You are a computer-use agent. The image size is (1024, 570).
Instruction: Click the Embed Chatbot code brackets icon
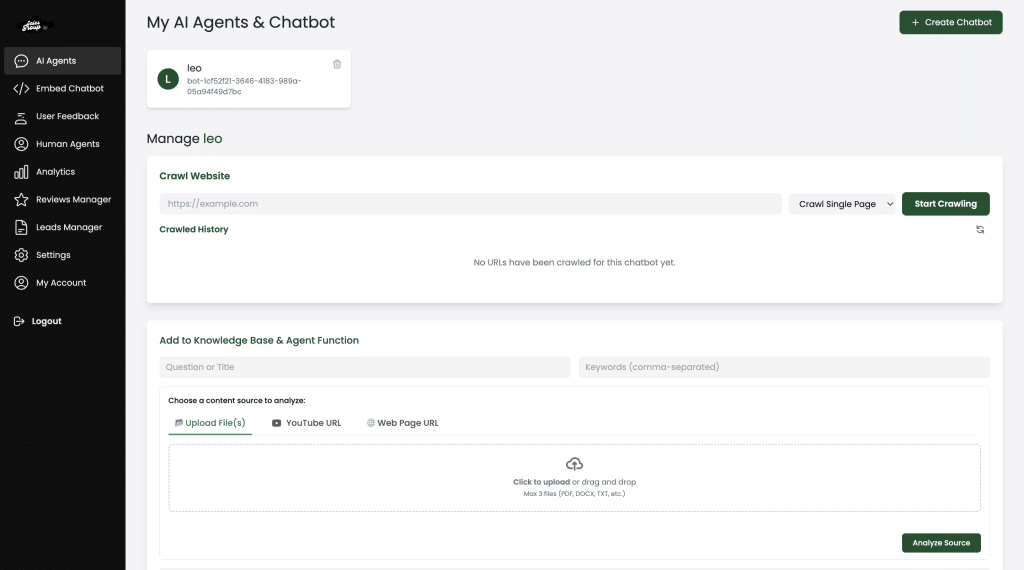coord(21,88)
